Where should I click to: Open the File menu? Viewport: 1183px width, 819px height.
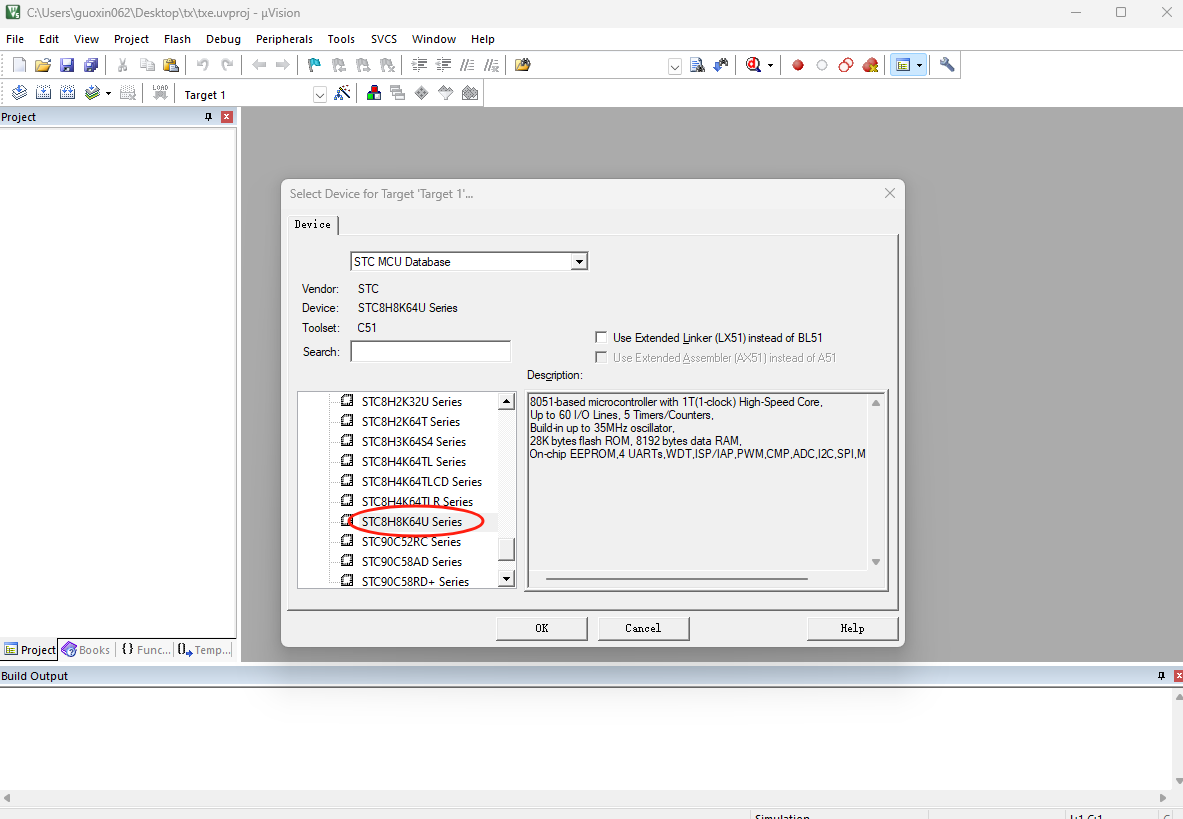click(x=15, y=39)
